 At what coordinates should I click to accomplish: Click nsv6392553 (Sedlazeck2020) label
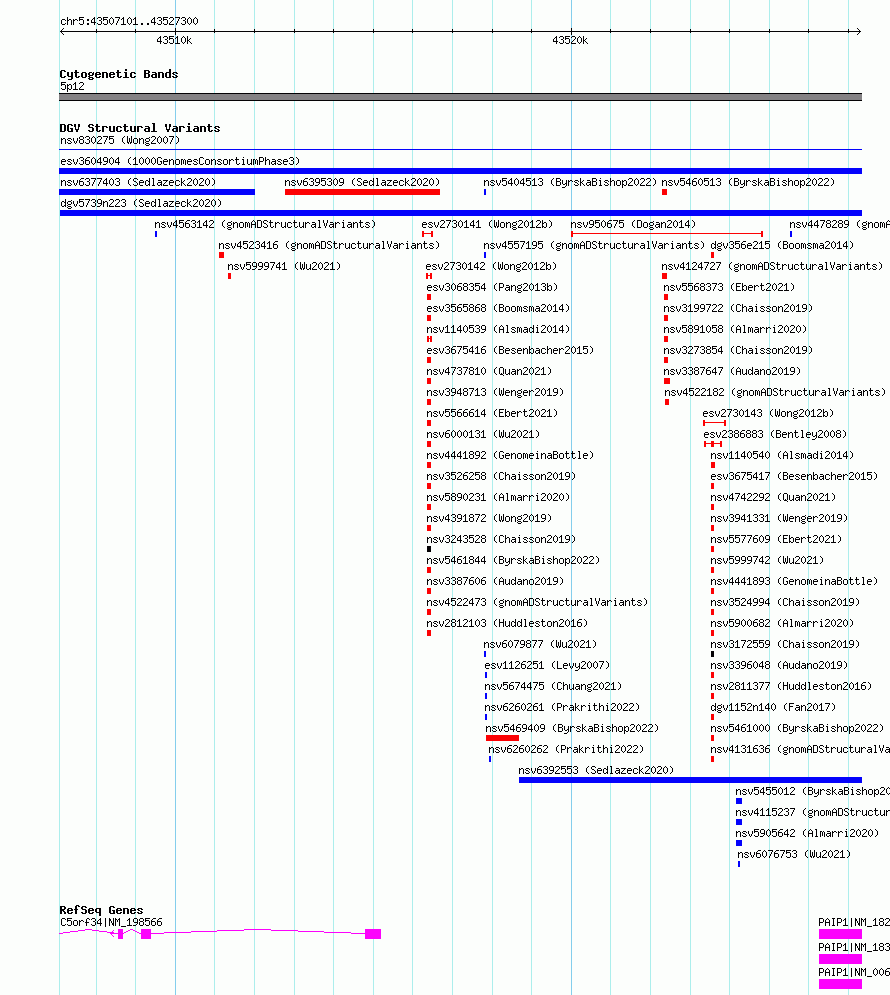[x=596, y=768]
